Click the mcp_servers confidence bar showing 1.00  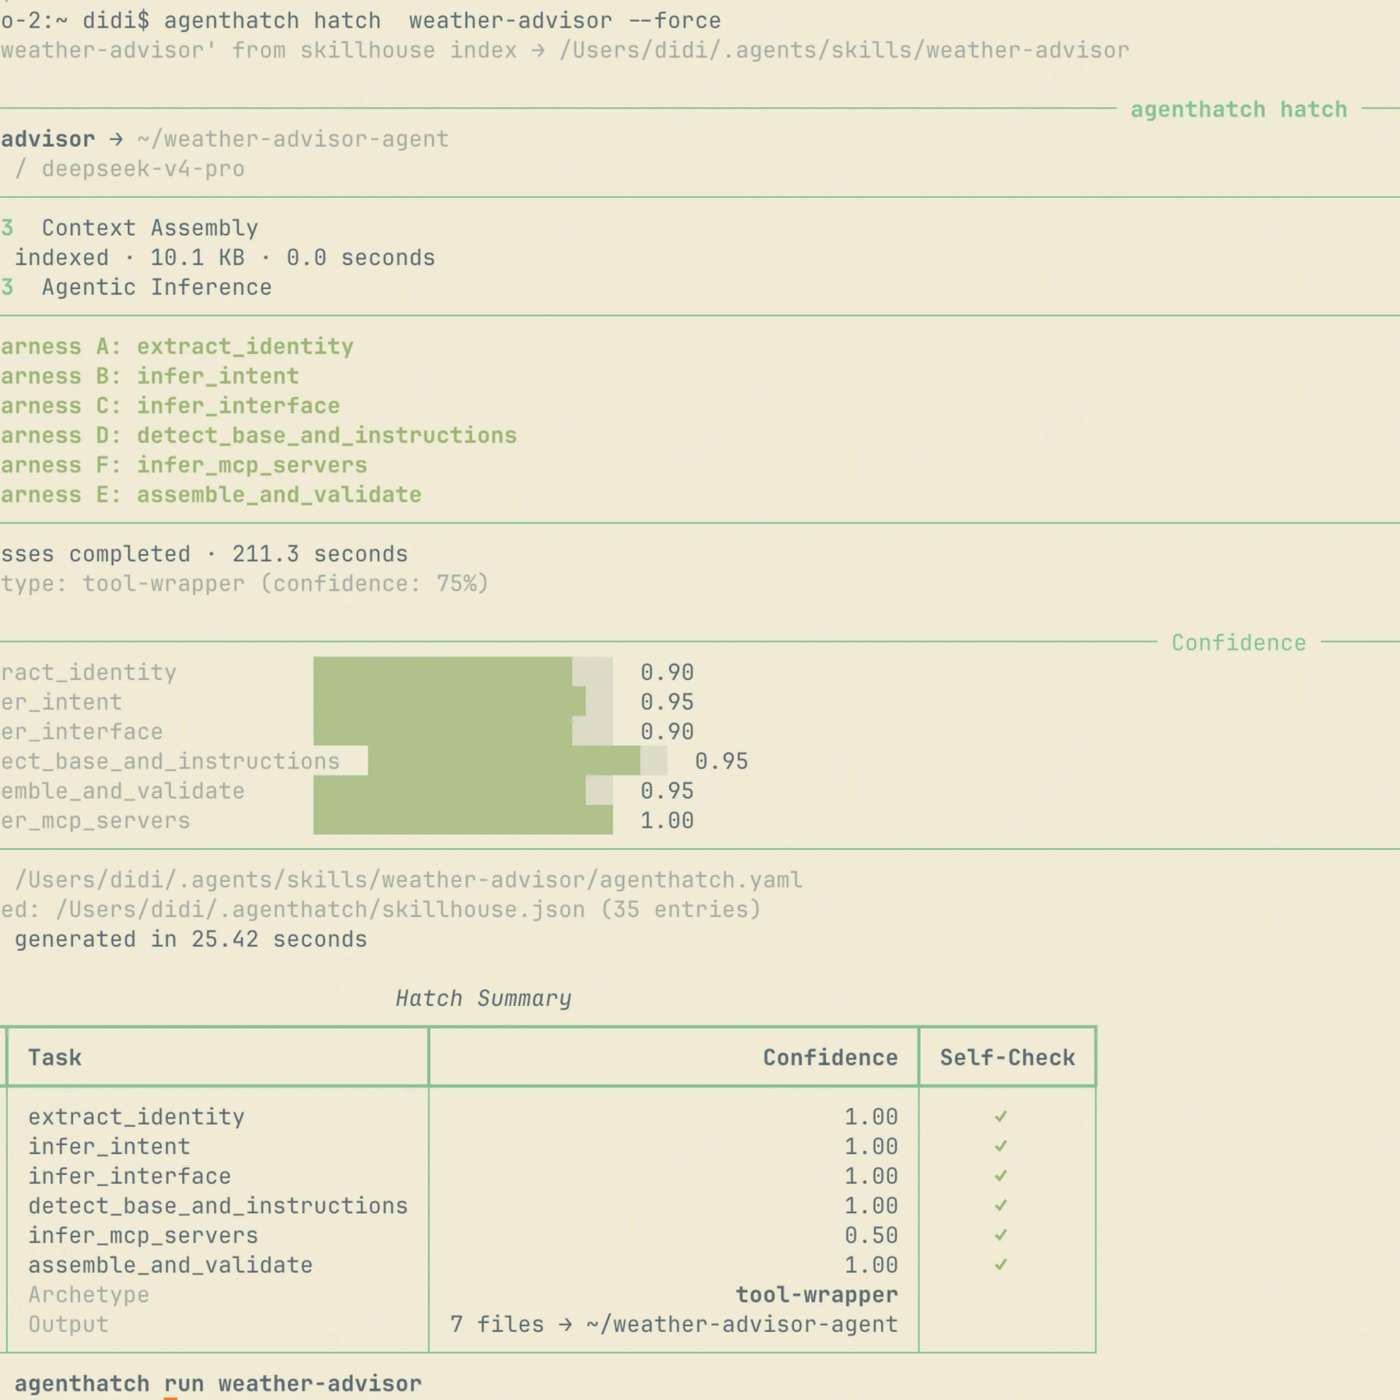(463, 820)
